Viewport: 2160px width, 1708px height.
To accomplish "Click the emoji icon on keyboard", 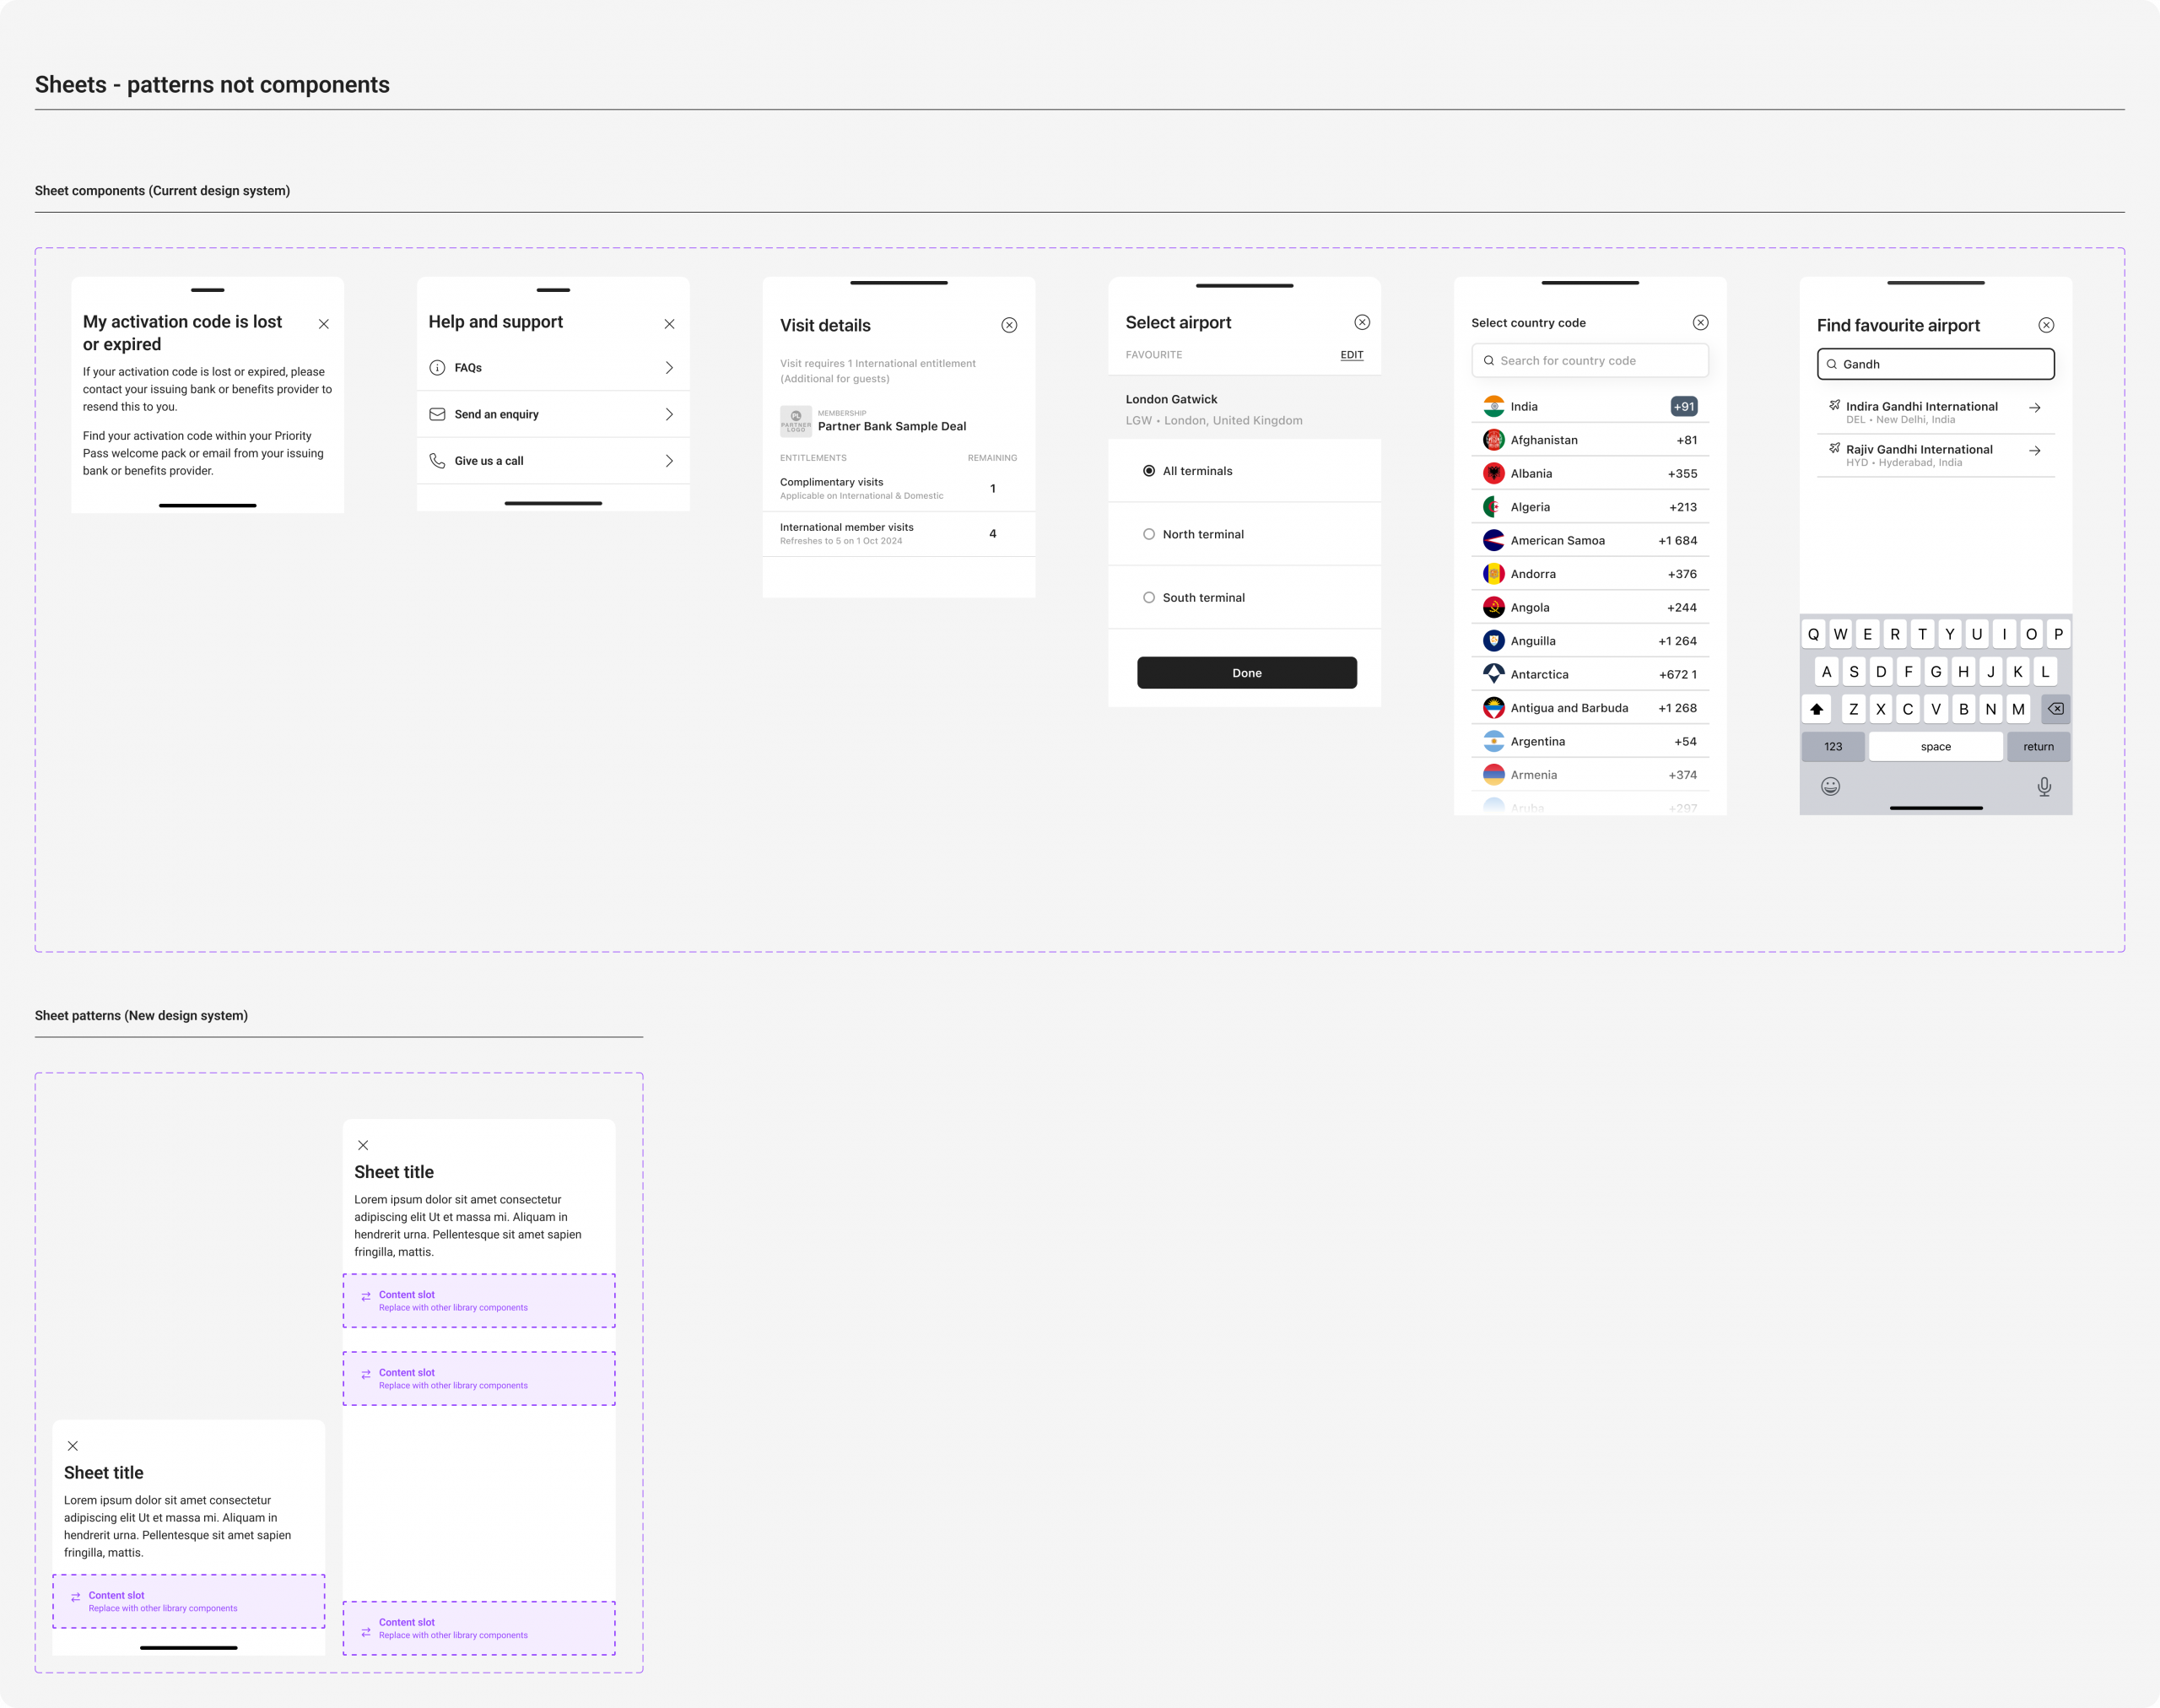I will point(1830,786).
